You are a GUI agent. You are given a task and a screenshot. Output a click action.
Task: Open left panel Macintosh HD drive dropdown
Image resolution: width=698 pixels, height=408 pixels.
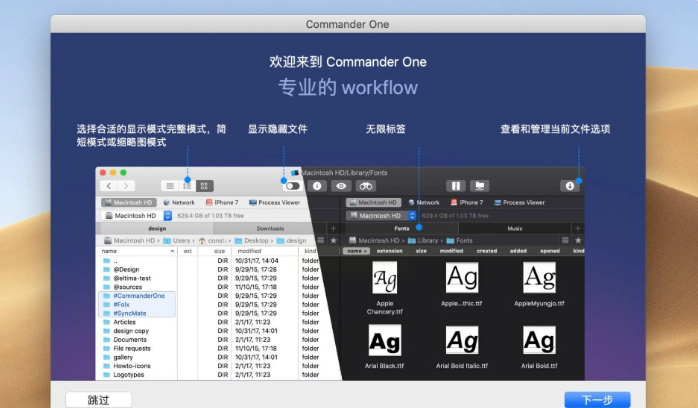pyautogui.click(x=137, y=215)
